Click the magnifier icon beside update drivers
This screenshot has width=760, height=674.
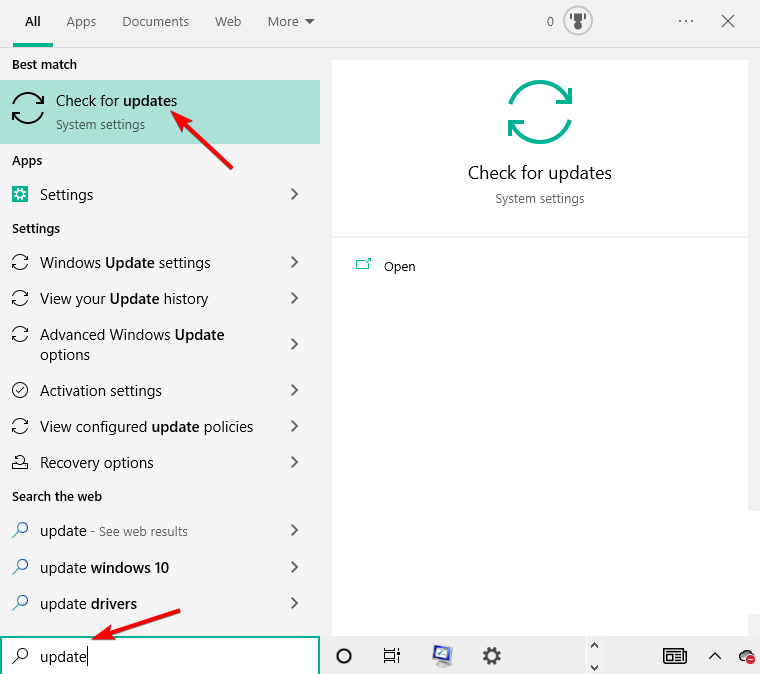[20, 603]
